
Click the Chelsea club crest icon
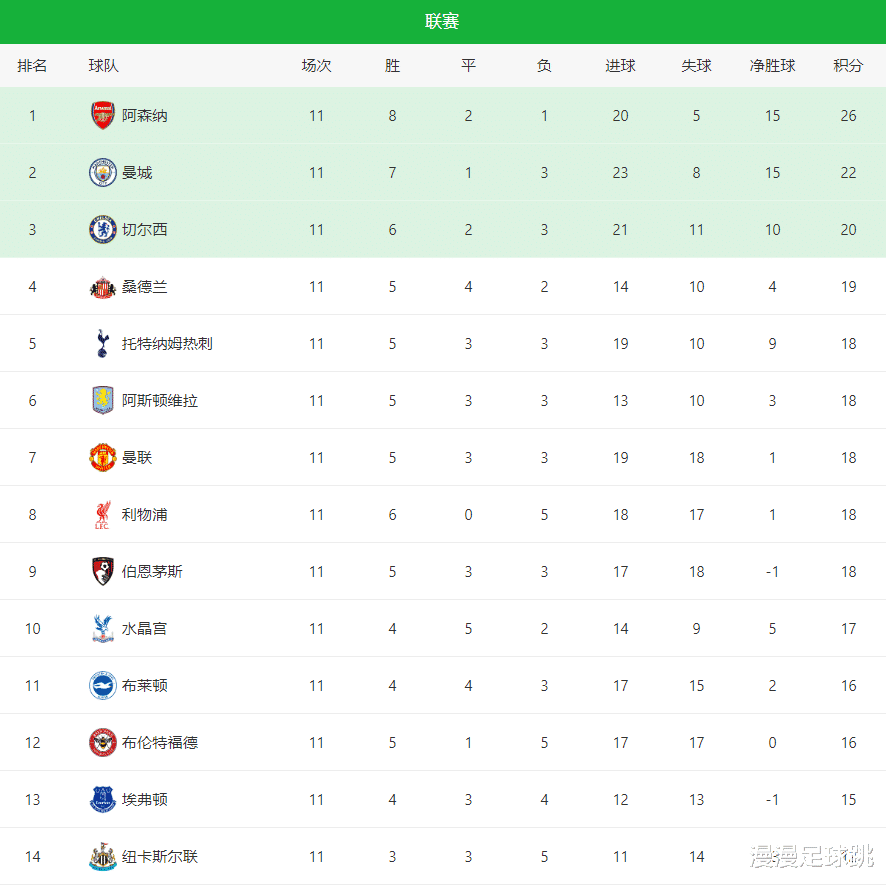pyautogui.click(x=102, y=230)
